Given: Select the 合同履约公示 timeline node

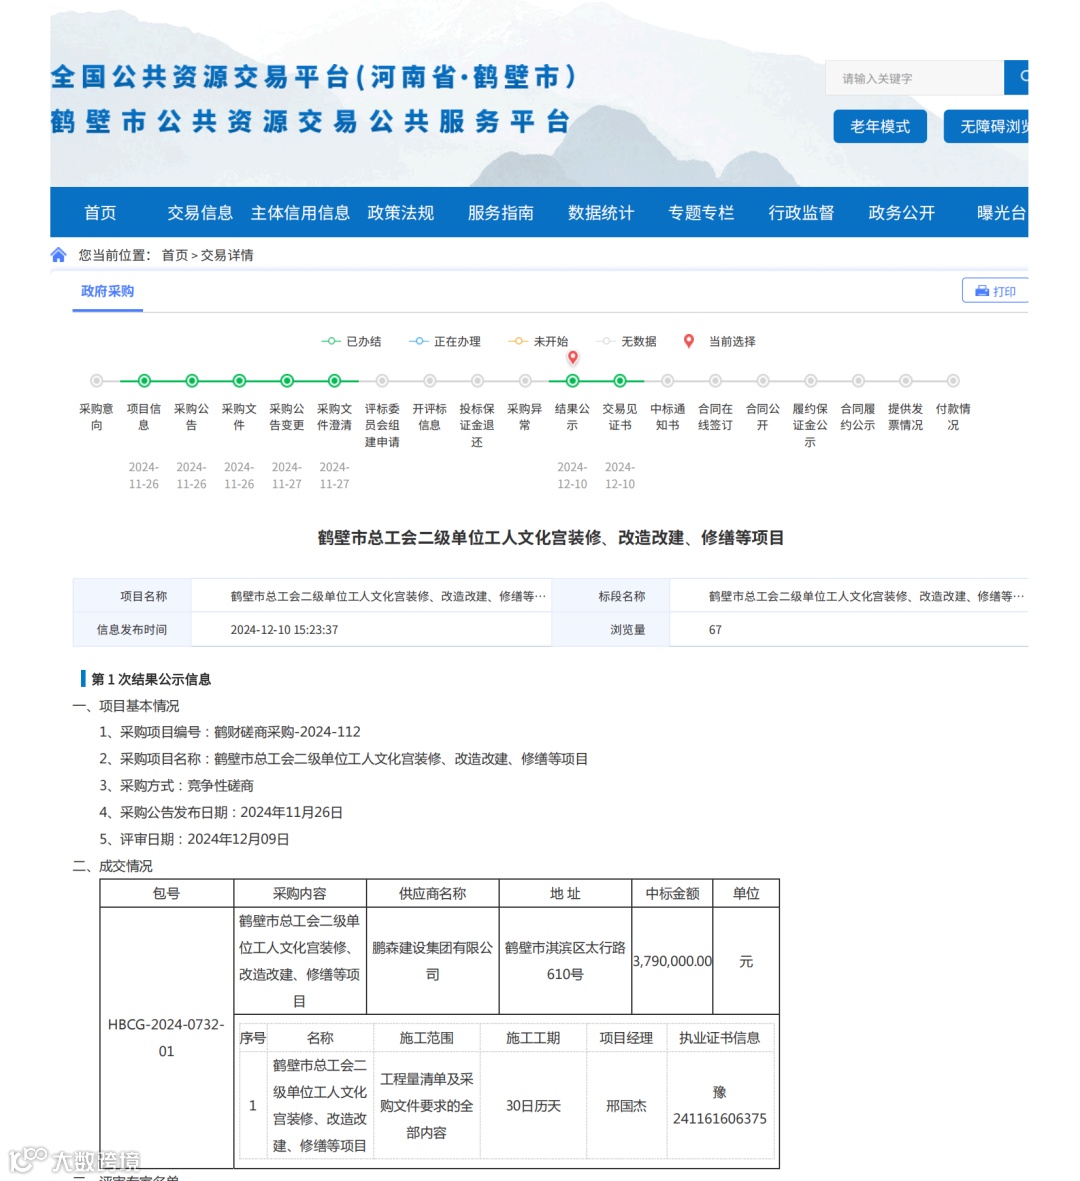Looking at the screenshot, I should [858, 381].
